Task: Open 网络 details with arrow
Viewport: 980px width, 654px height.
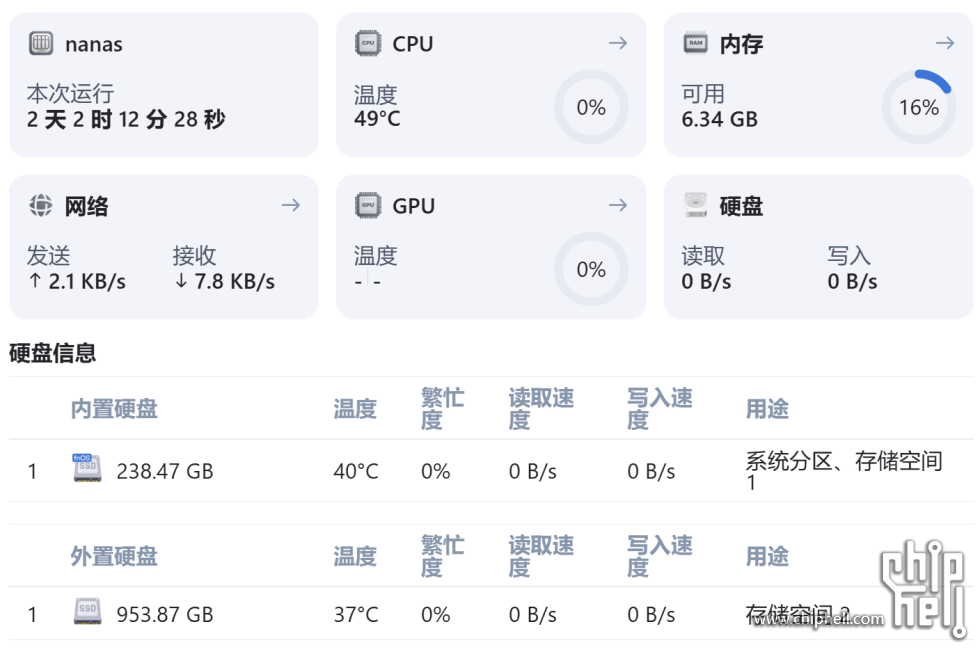Action: click(290, 205)
